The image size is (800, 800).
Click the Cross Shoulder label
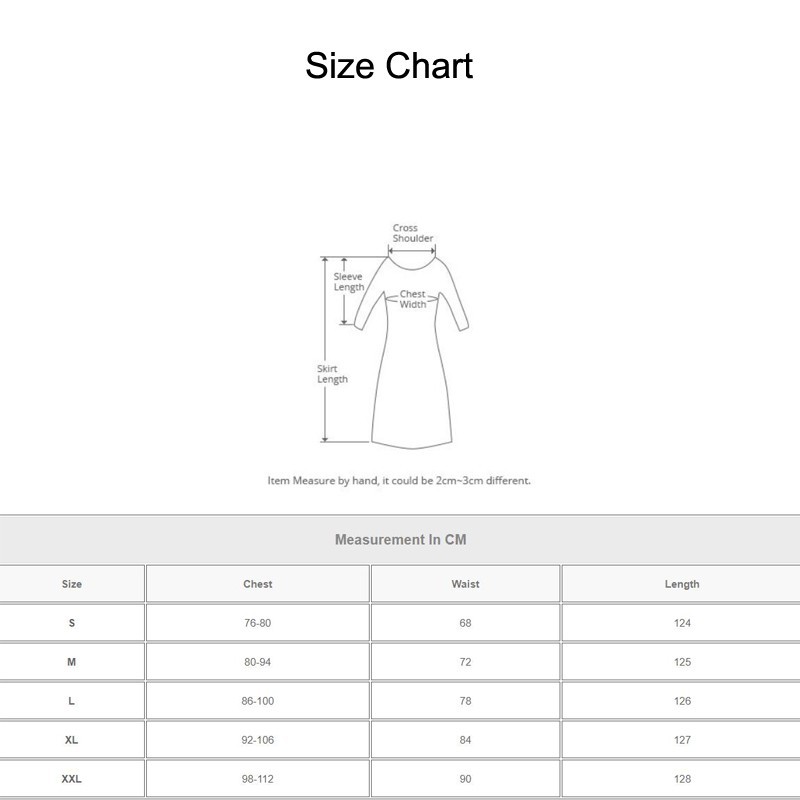pos(412,233)
